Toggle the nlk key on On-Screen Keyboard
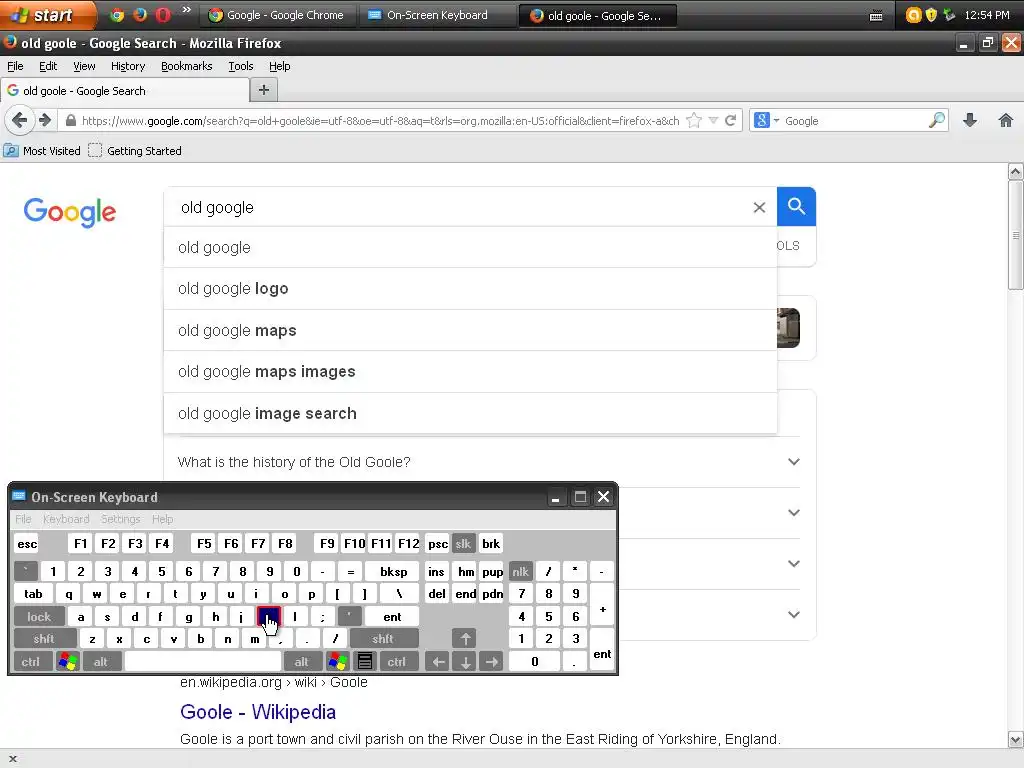The image size is (1024, 768). (520, 571)
